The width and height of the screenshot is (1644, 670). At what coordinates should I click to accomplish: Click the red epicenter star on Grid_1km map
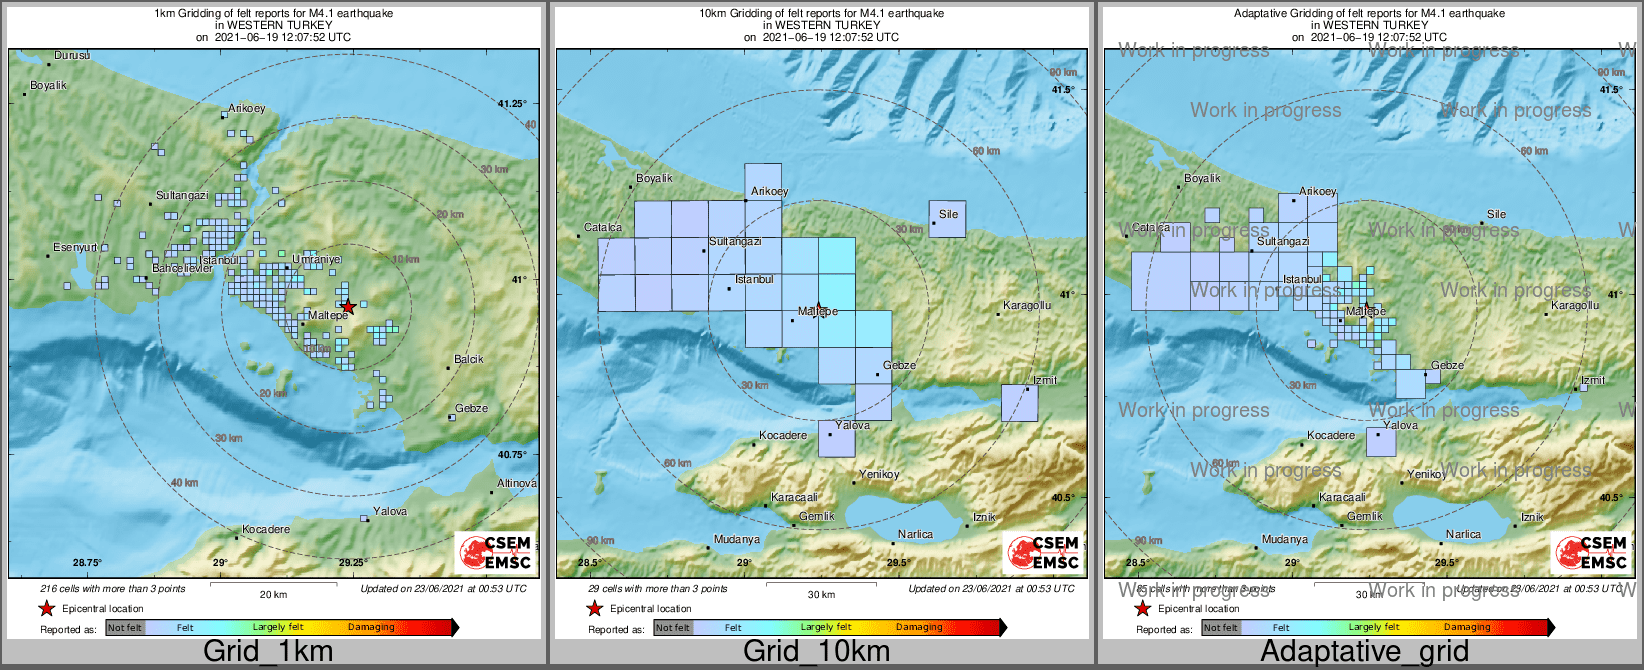[x=347, y=306]
